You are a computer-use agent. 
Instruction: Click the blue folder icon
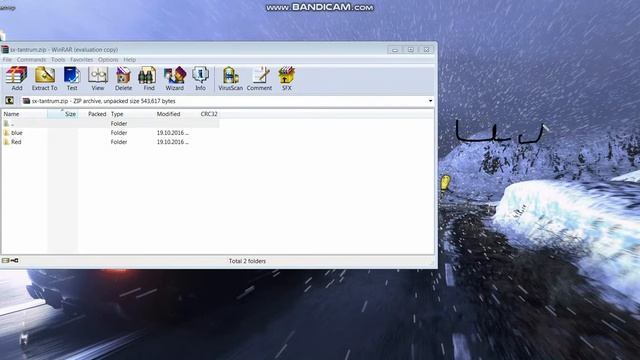pos(7,133)
